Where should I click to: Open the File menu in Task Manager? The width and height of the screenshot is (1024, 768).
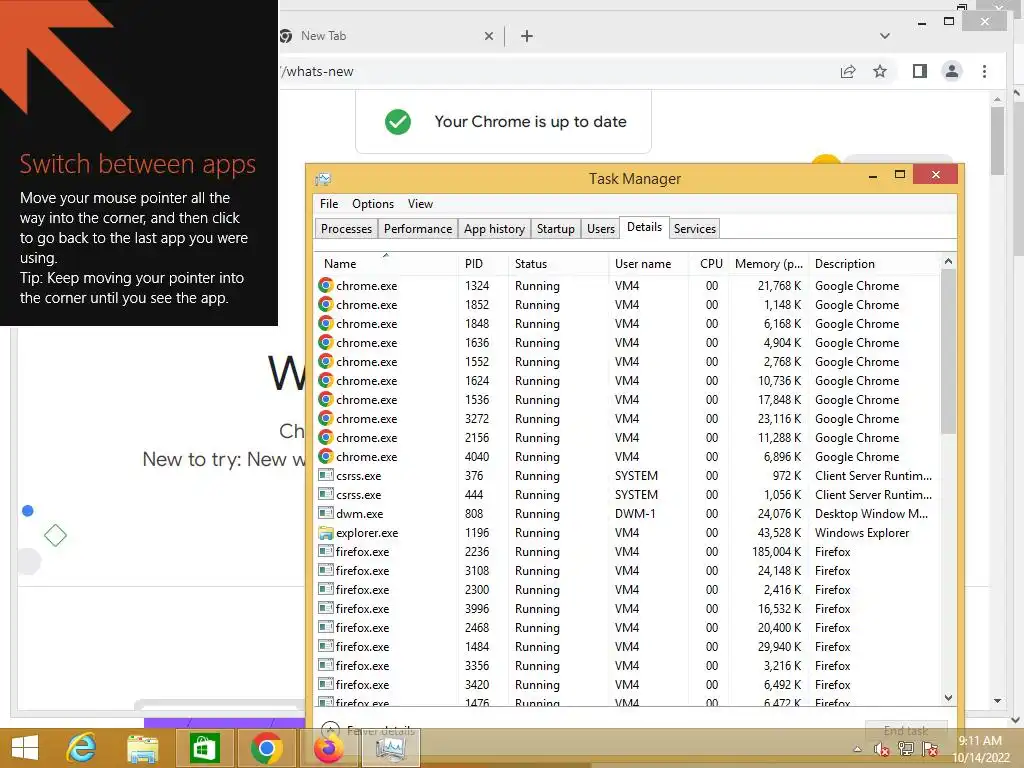[x=328, y=204]
